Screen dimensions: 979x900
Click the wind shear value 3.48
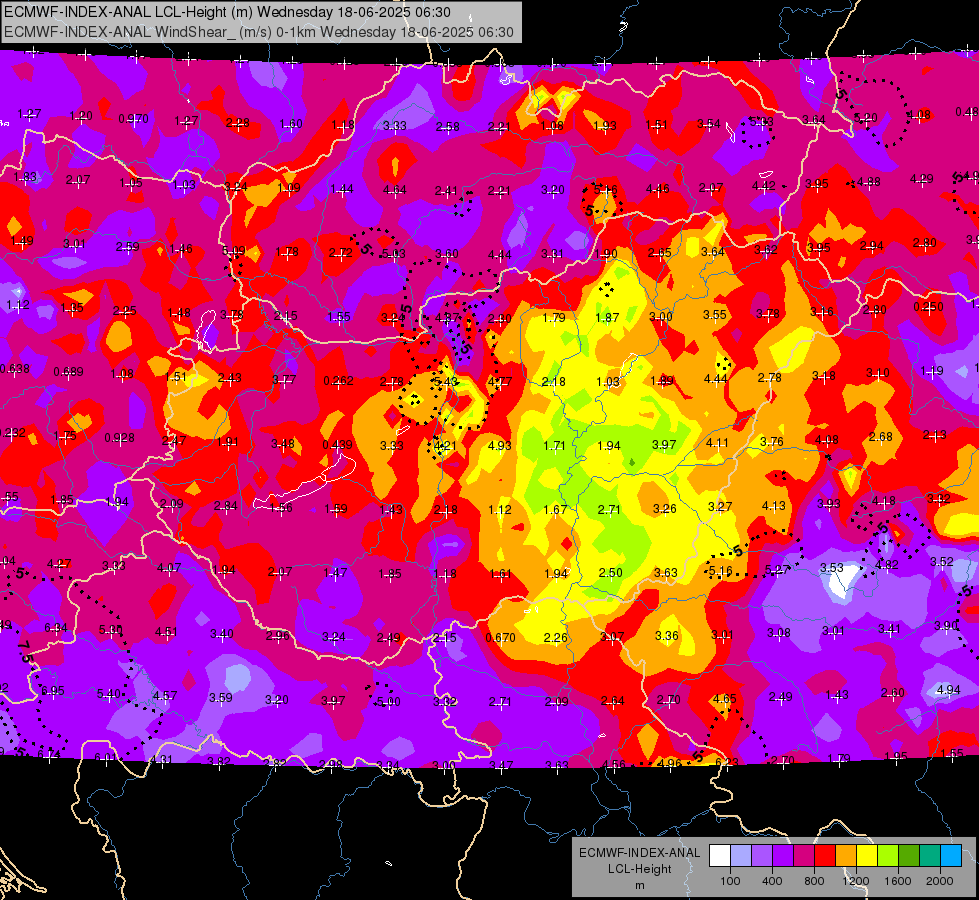point(283,443)
